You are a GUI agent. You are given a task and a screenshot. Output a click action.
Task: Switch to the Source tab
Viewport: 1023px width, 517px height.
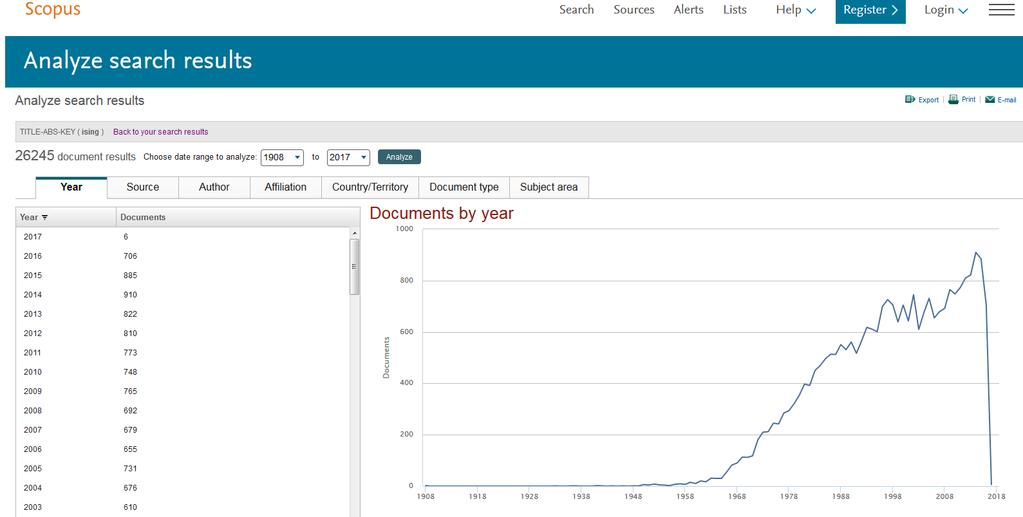point(143,187)
